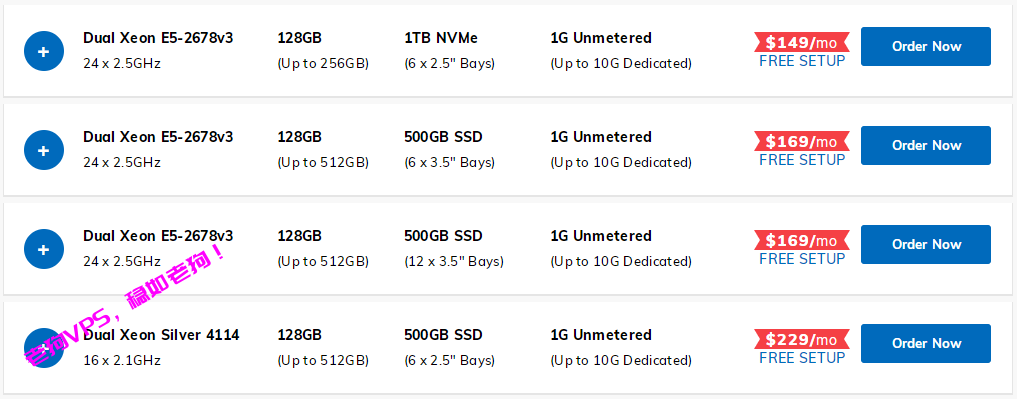The image size is (1017, 399).
Task: Select the Dual Xeon Silver 4114 title
Action: [162, 335]
